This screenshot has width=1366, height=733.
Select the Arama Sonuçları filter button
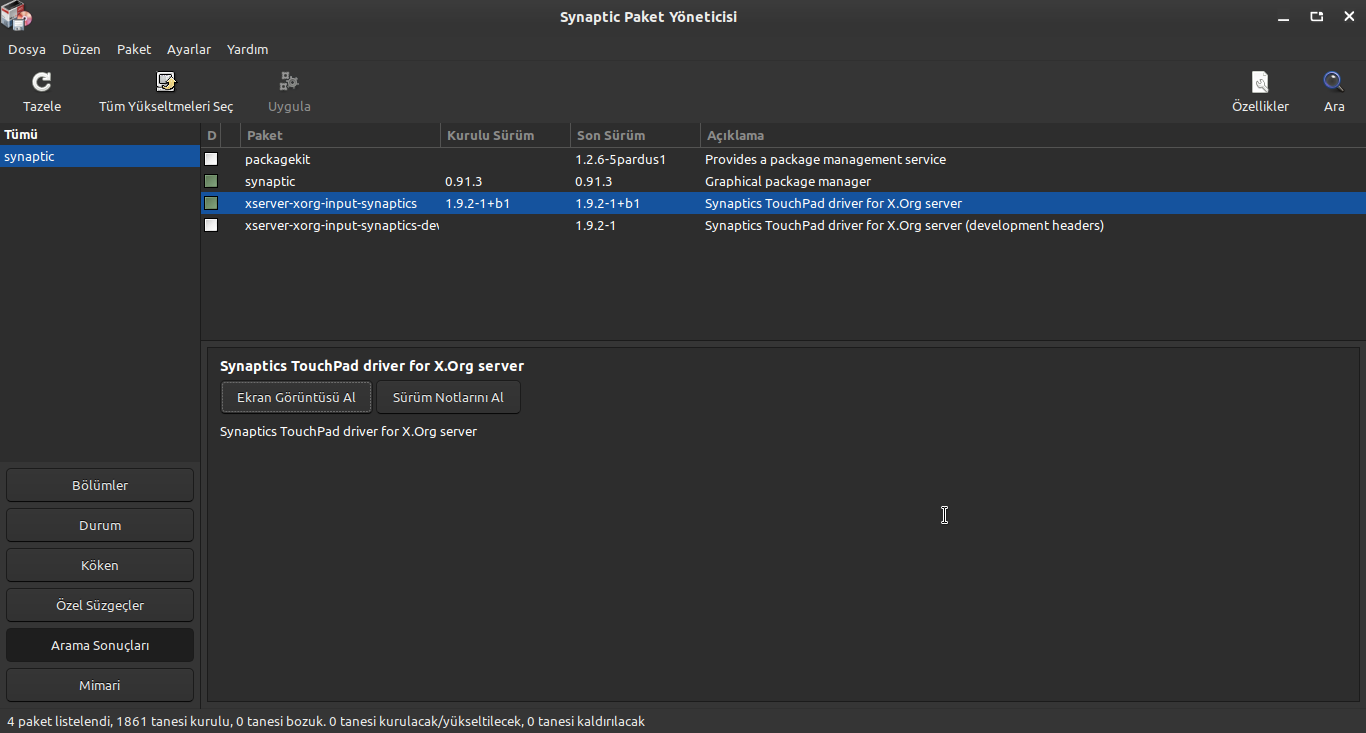tap(100, 645)
